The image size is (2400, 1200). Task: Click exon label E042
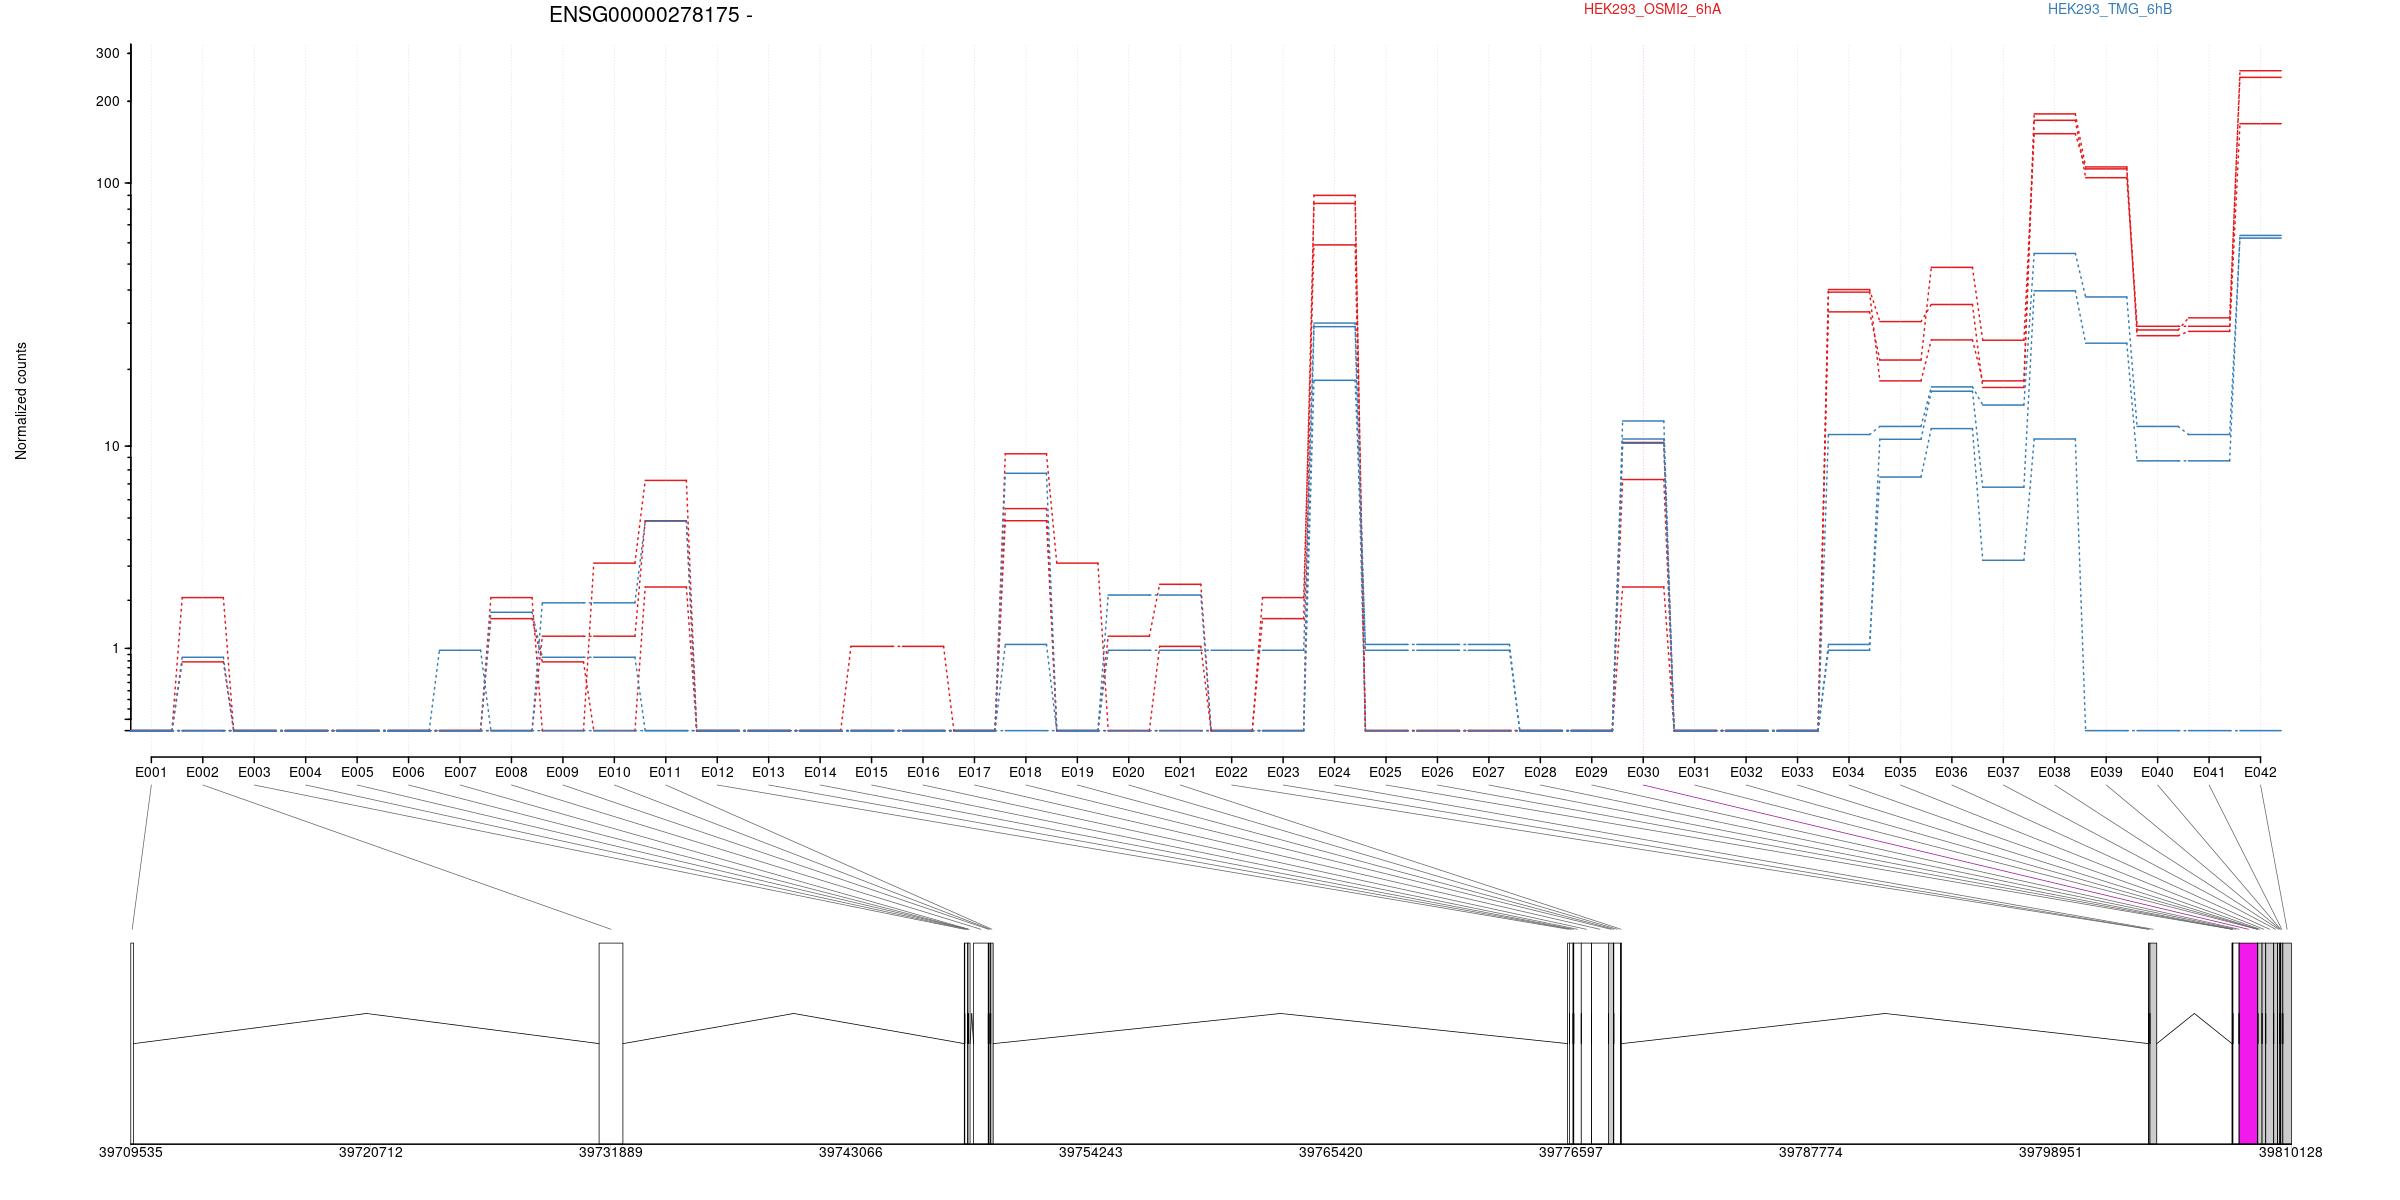2259,772
